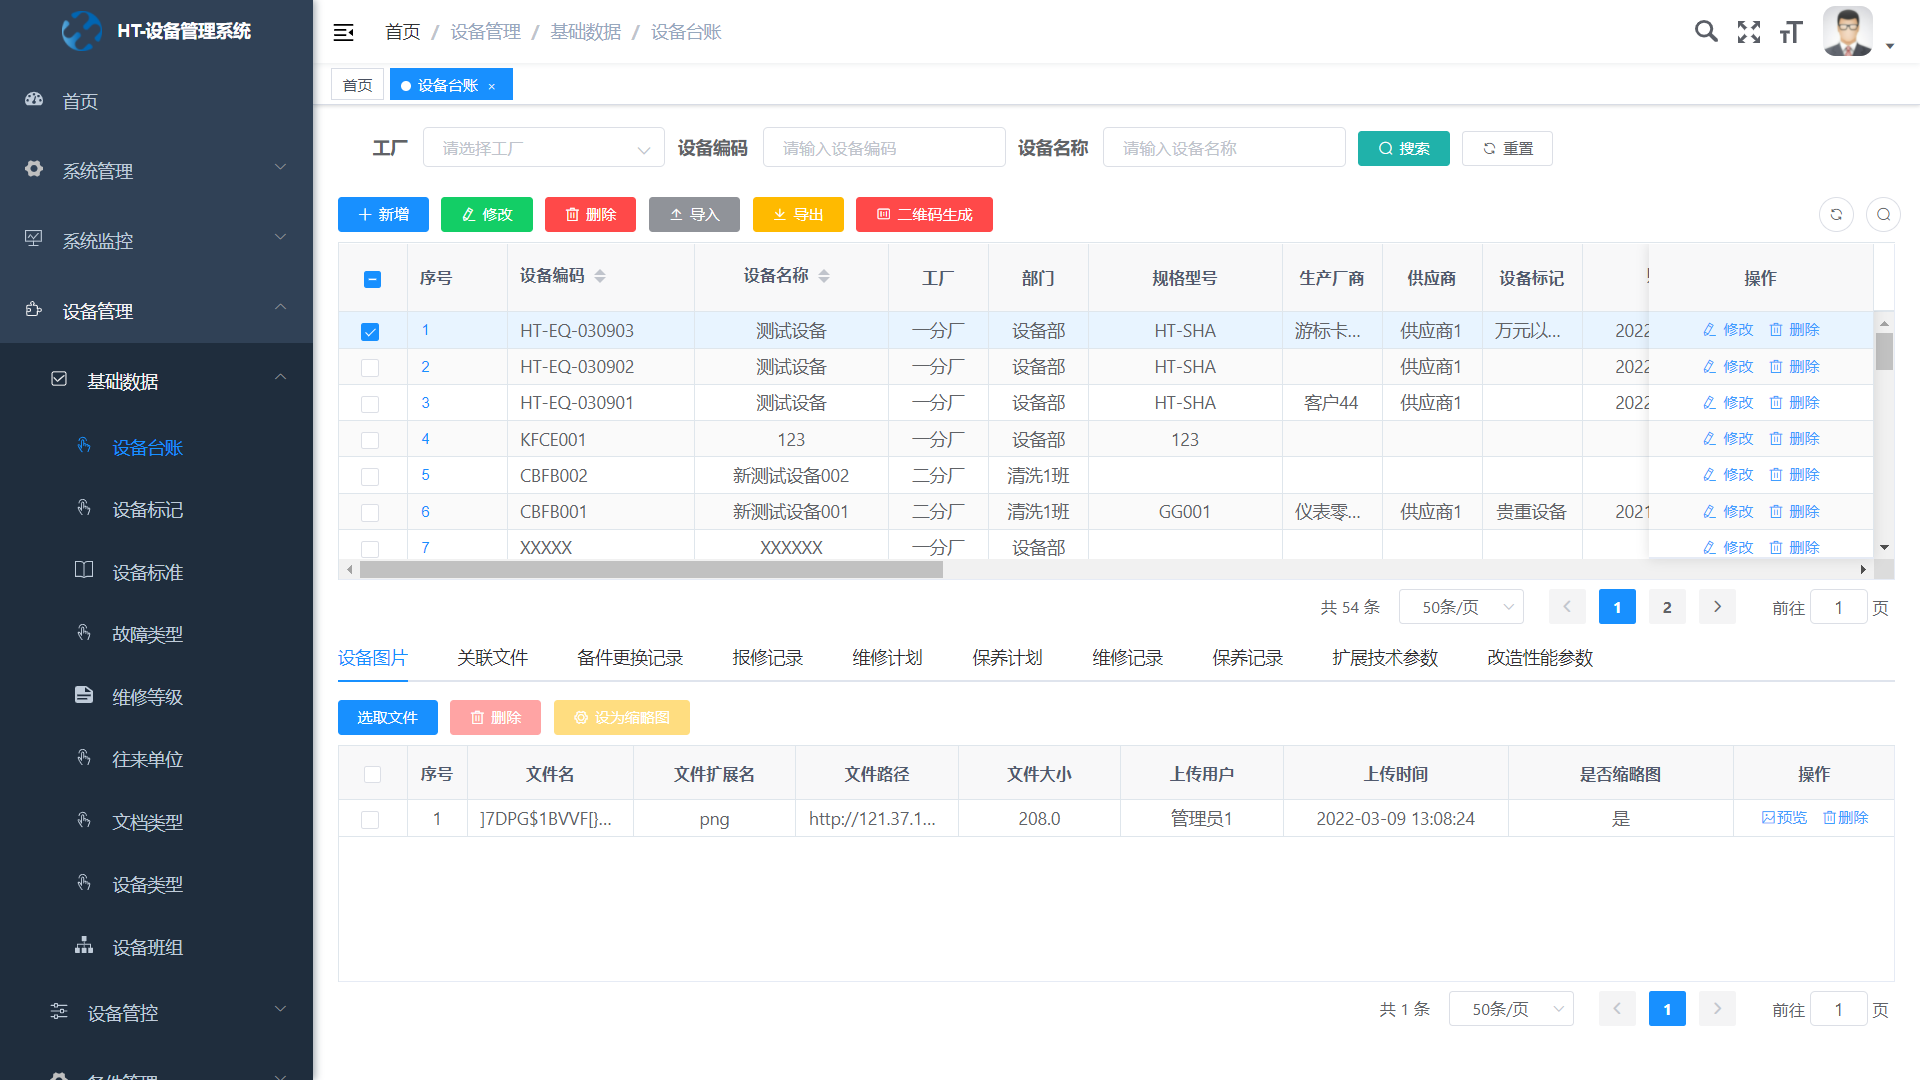Close the 设备台账 tab with x
The height and width of the screenshot is (1080, 1920).
tap(492, 86)
